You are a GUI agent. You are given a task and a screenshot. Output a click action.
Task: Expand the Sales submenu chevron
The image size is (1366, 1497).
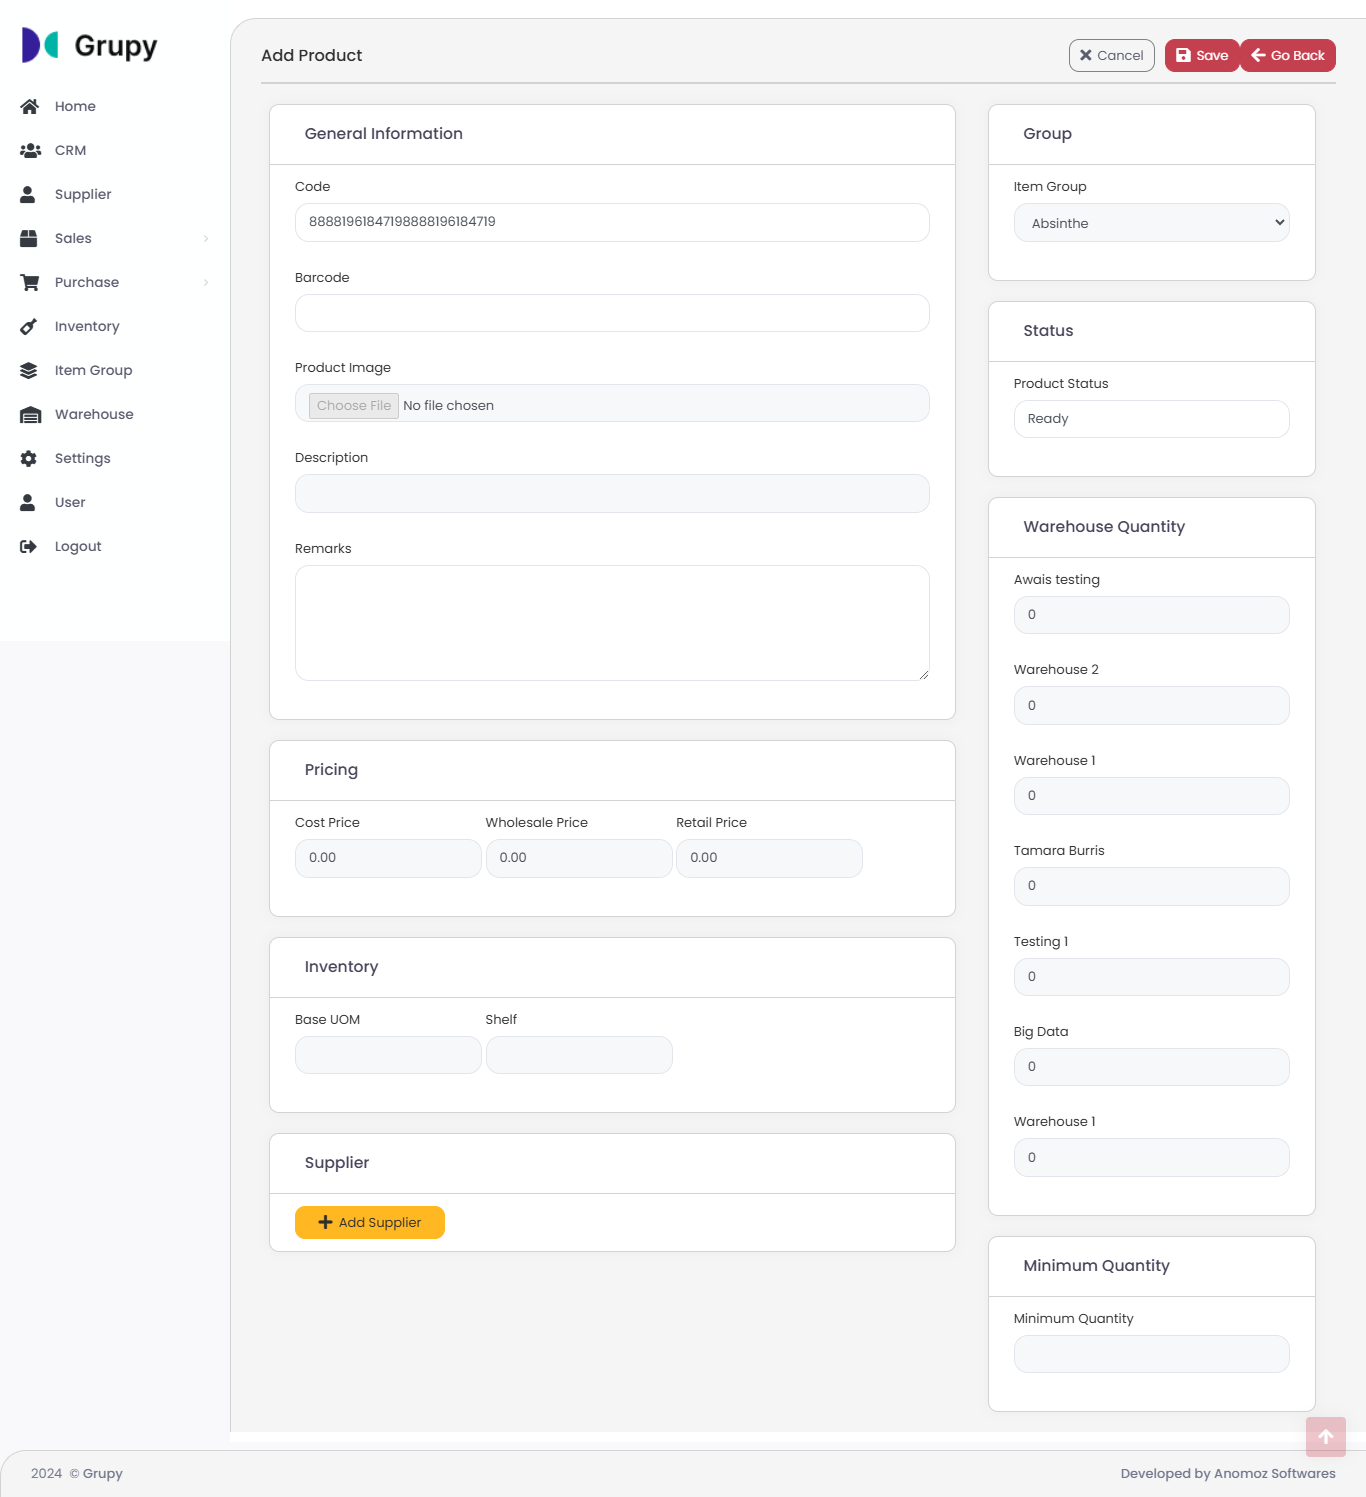pyautogui.click(x=206, y=238)
